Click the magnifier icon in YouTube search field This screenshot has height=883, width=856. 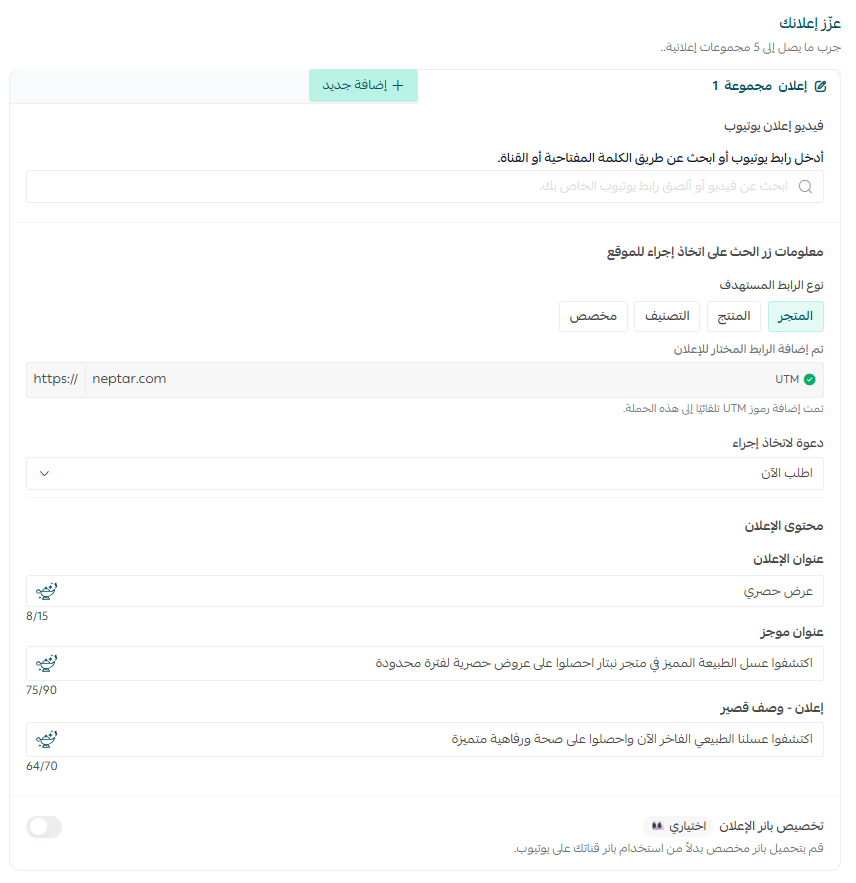[805, 186]
